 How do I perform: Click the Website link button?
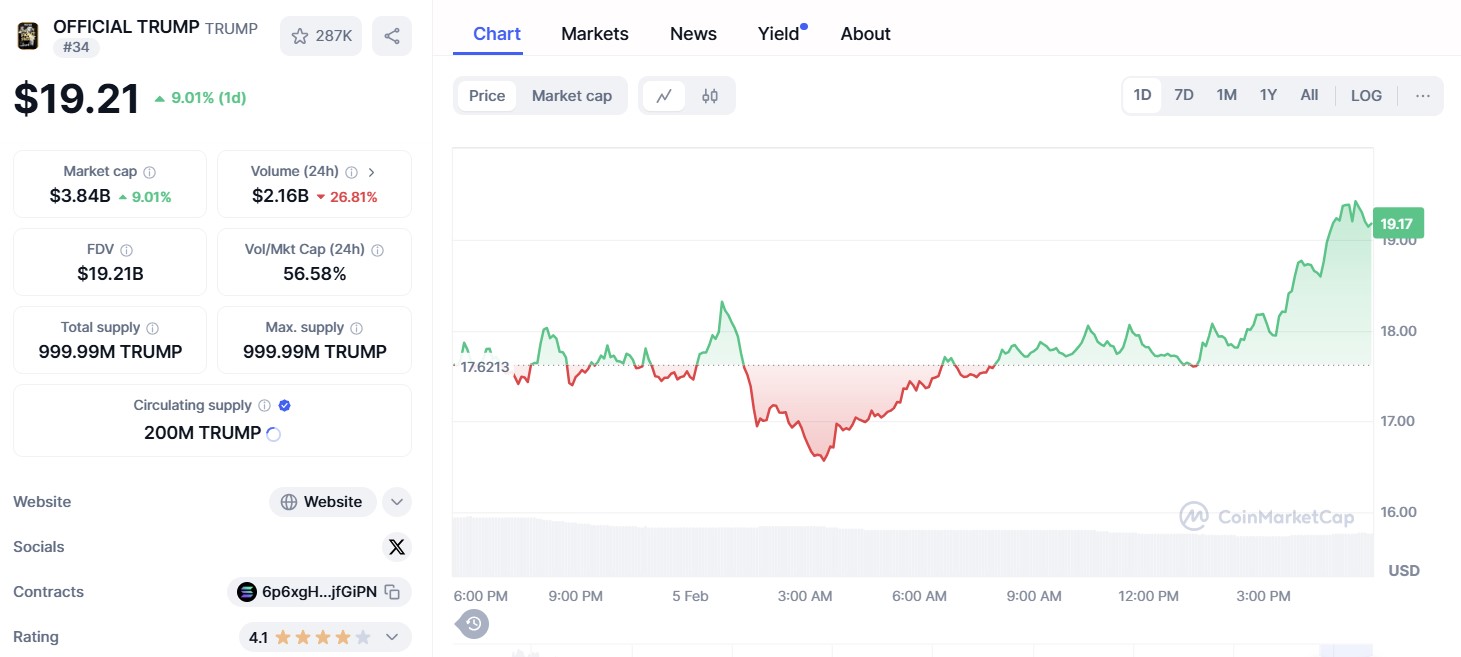(322, 502)
